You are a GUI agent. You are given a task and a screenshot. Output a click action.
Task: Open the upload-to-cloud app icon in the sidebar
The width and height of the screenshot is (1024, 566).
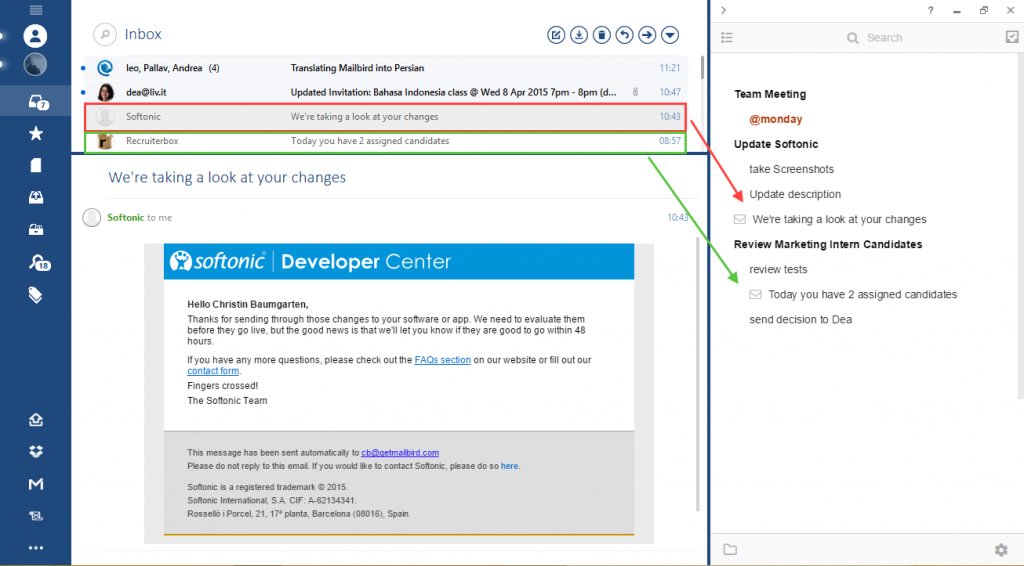pos(36,420)
